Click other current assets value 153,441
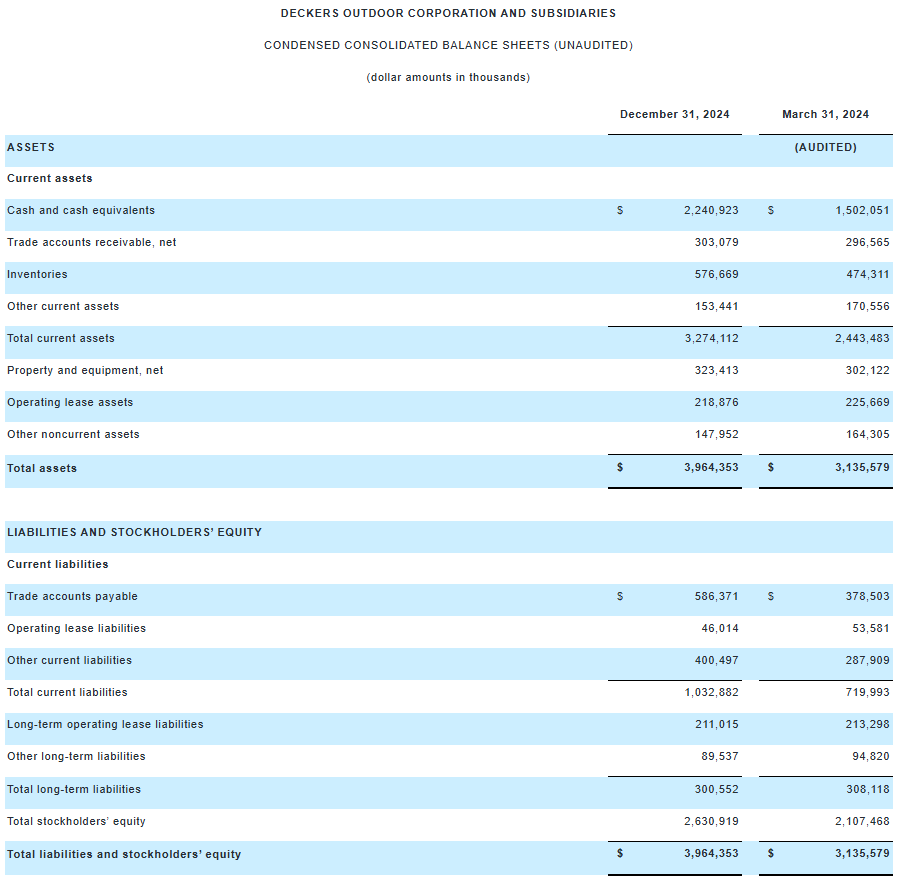The image size is (898, 880). (x=716, y=306)
